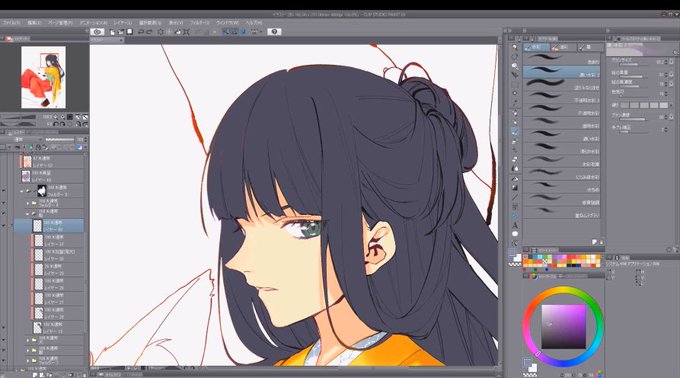
Task: Toggle visibility of the selected highlighted layer
Action: [3, 226]
